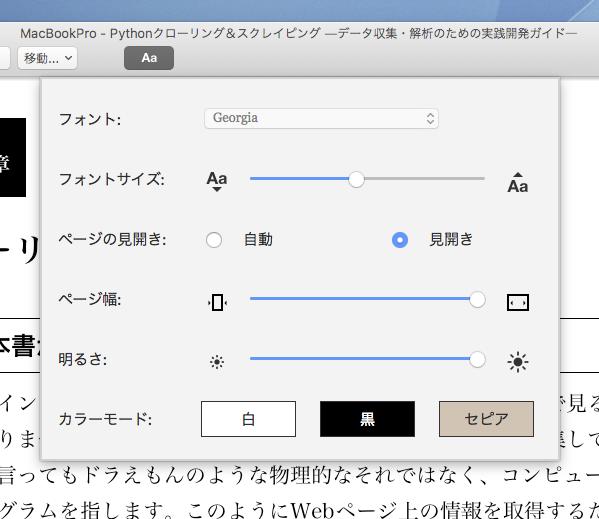
Task: Click the narrow page width icon
Action: [217, 302]
